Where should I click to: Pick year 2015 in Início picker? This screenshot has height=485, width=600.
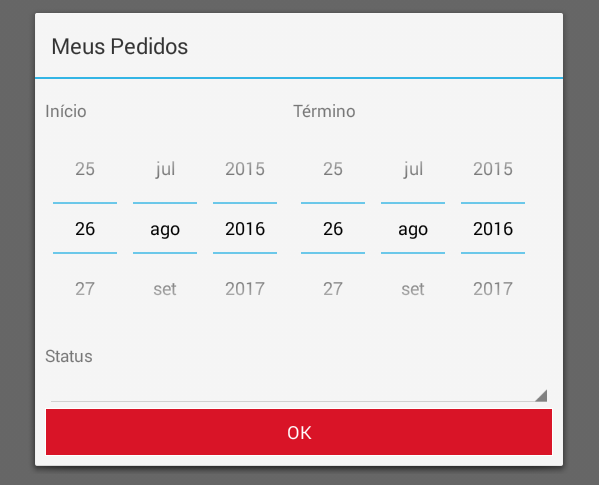pyautogui.click(x=245, y=169)
